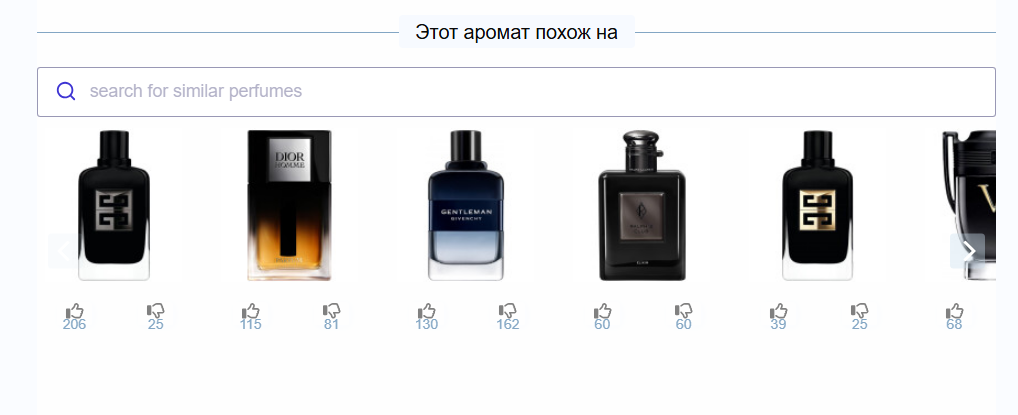Viewport: 1018px width, 415px height.
Task: Open the Dior Homme bottle thumbnail
Action: [290, 205]
